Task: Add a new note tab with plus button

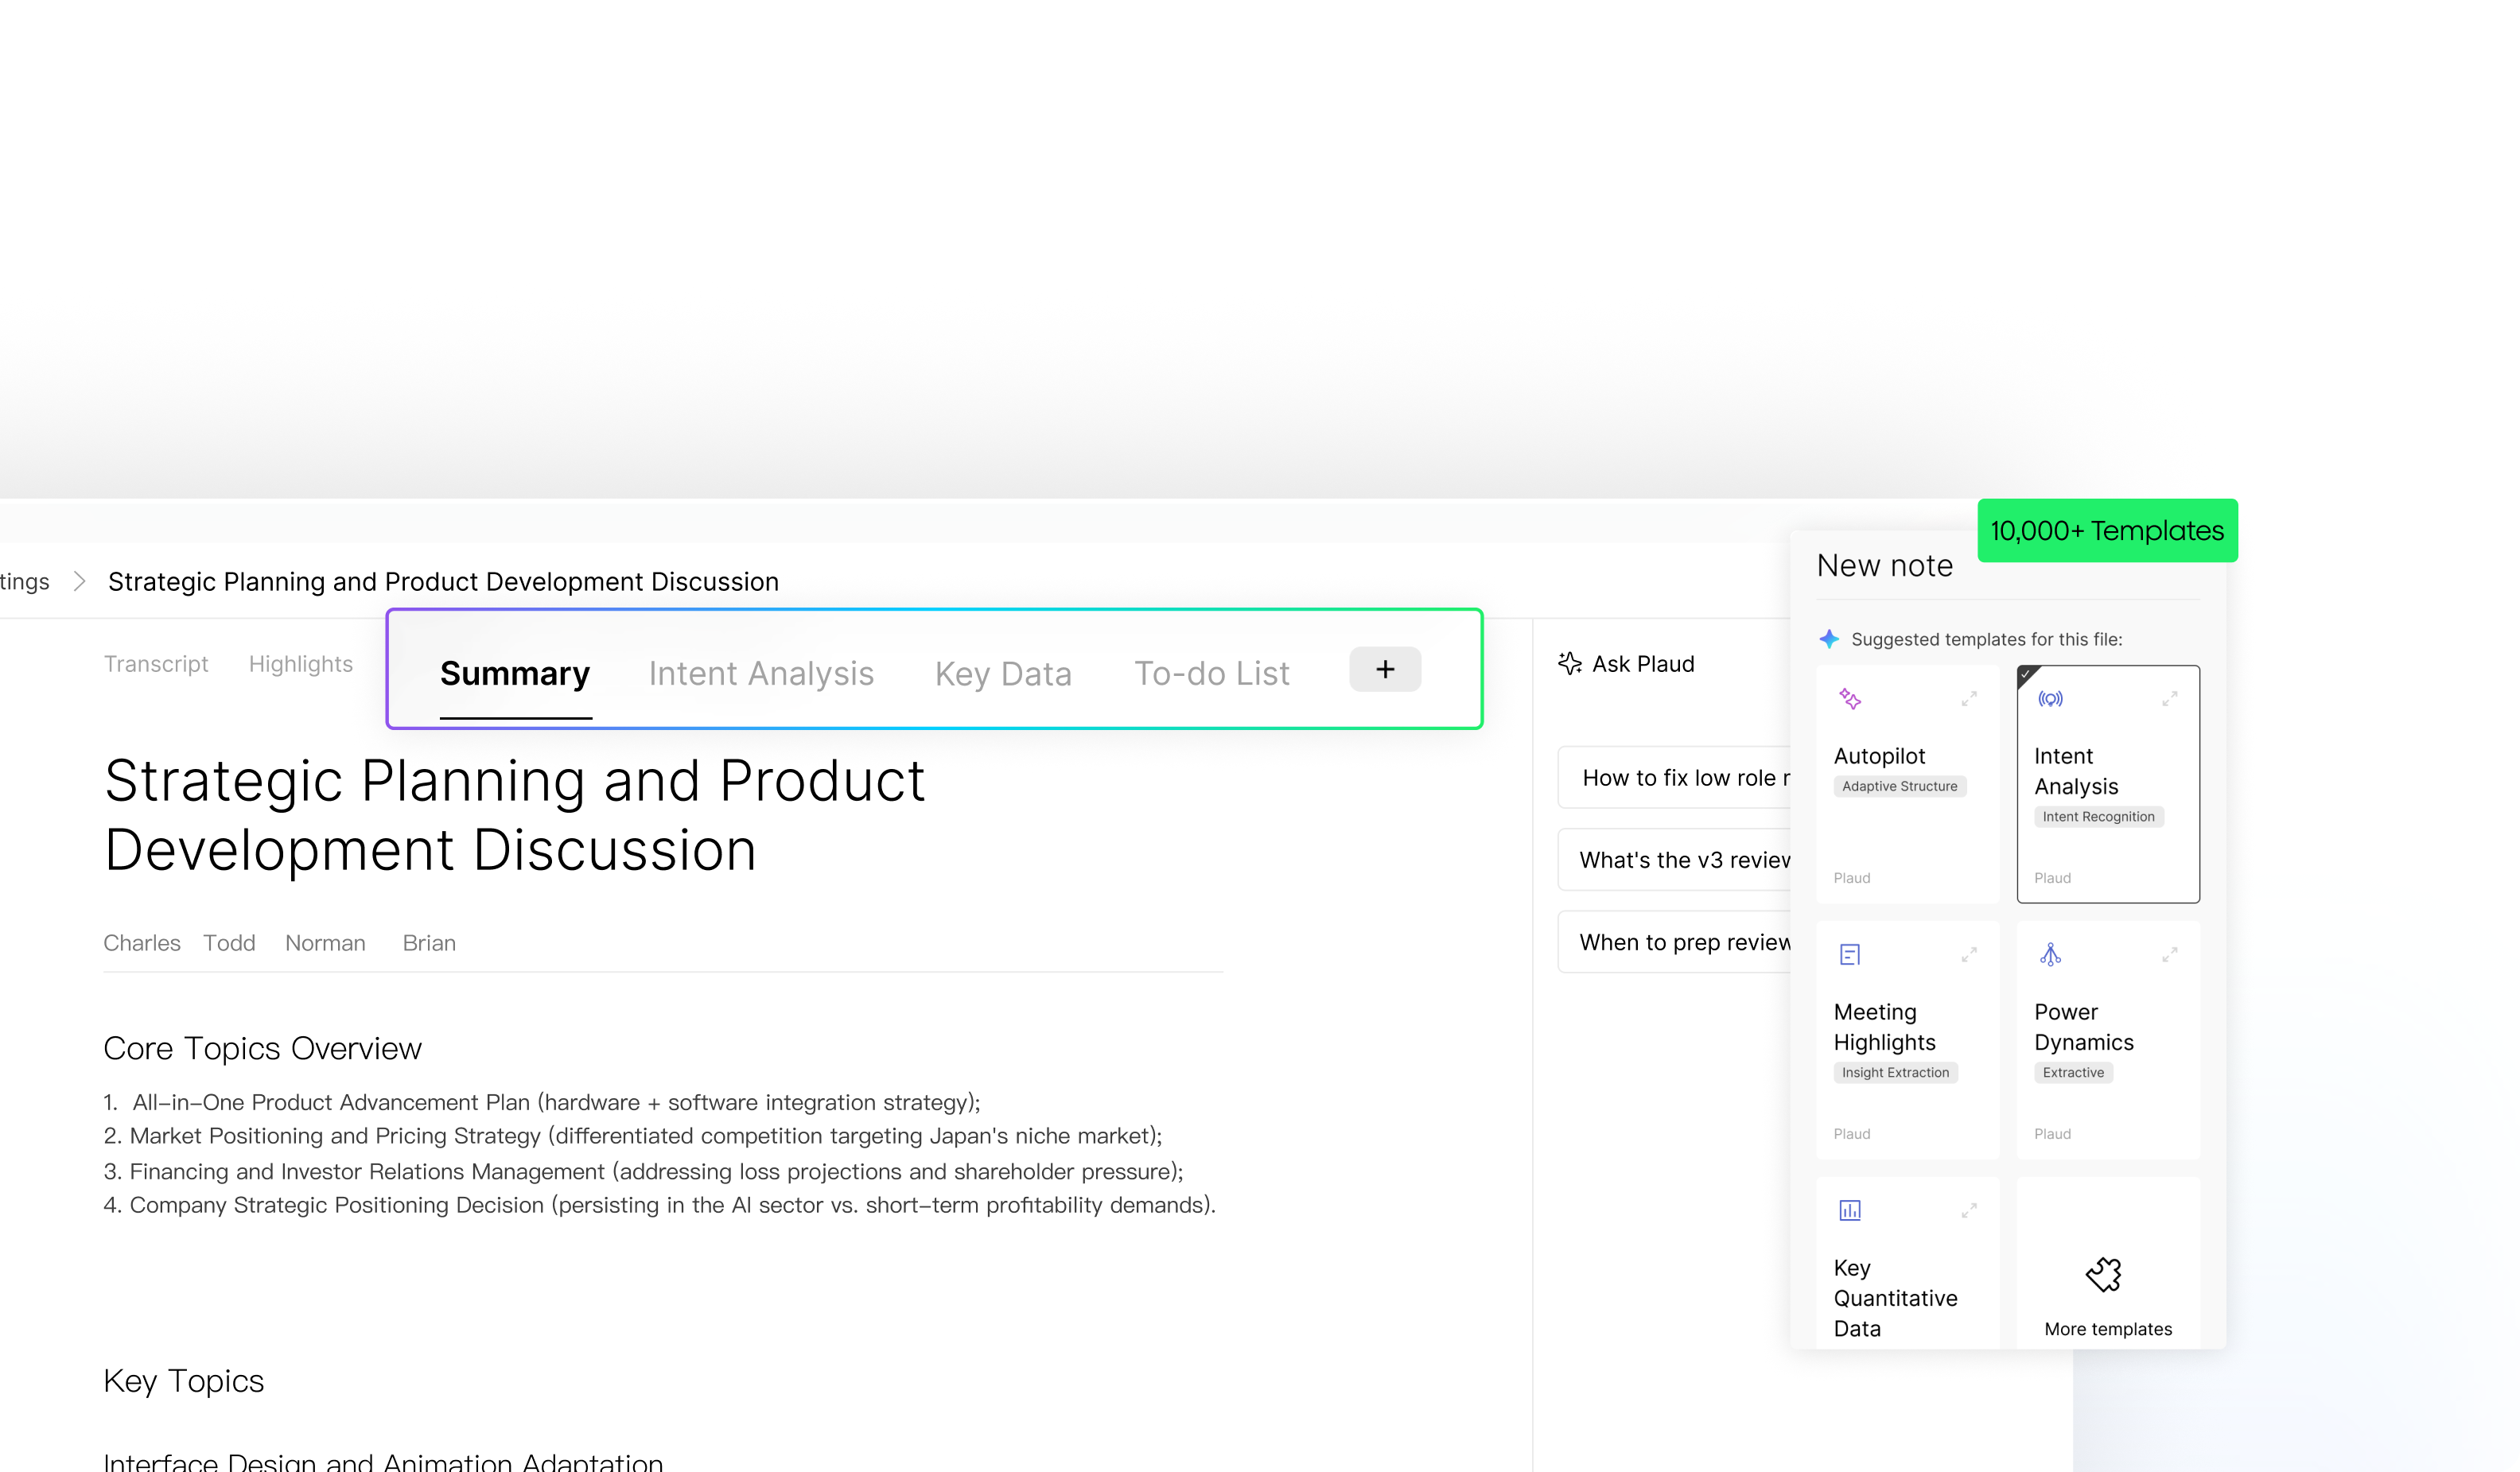Action: pos(1385,669)
